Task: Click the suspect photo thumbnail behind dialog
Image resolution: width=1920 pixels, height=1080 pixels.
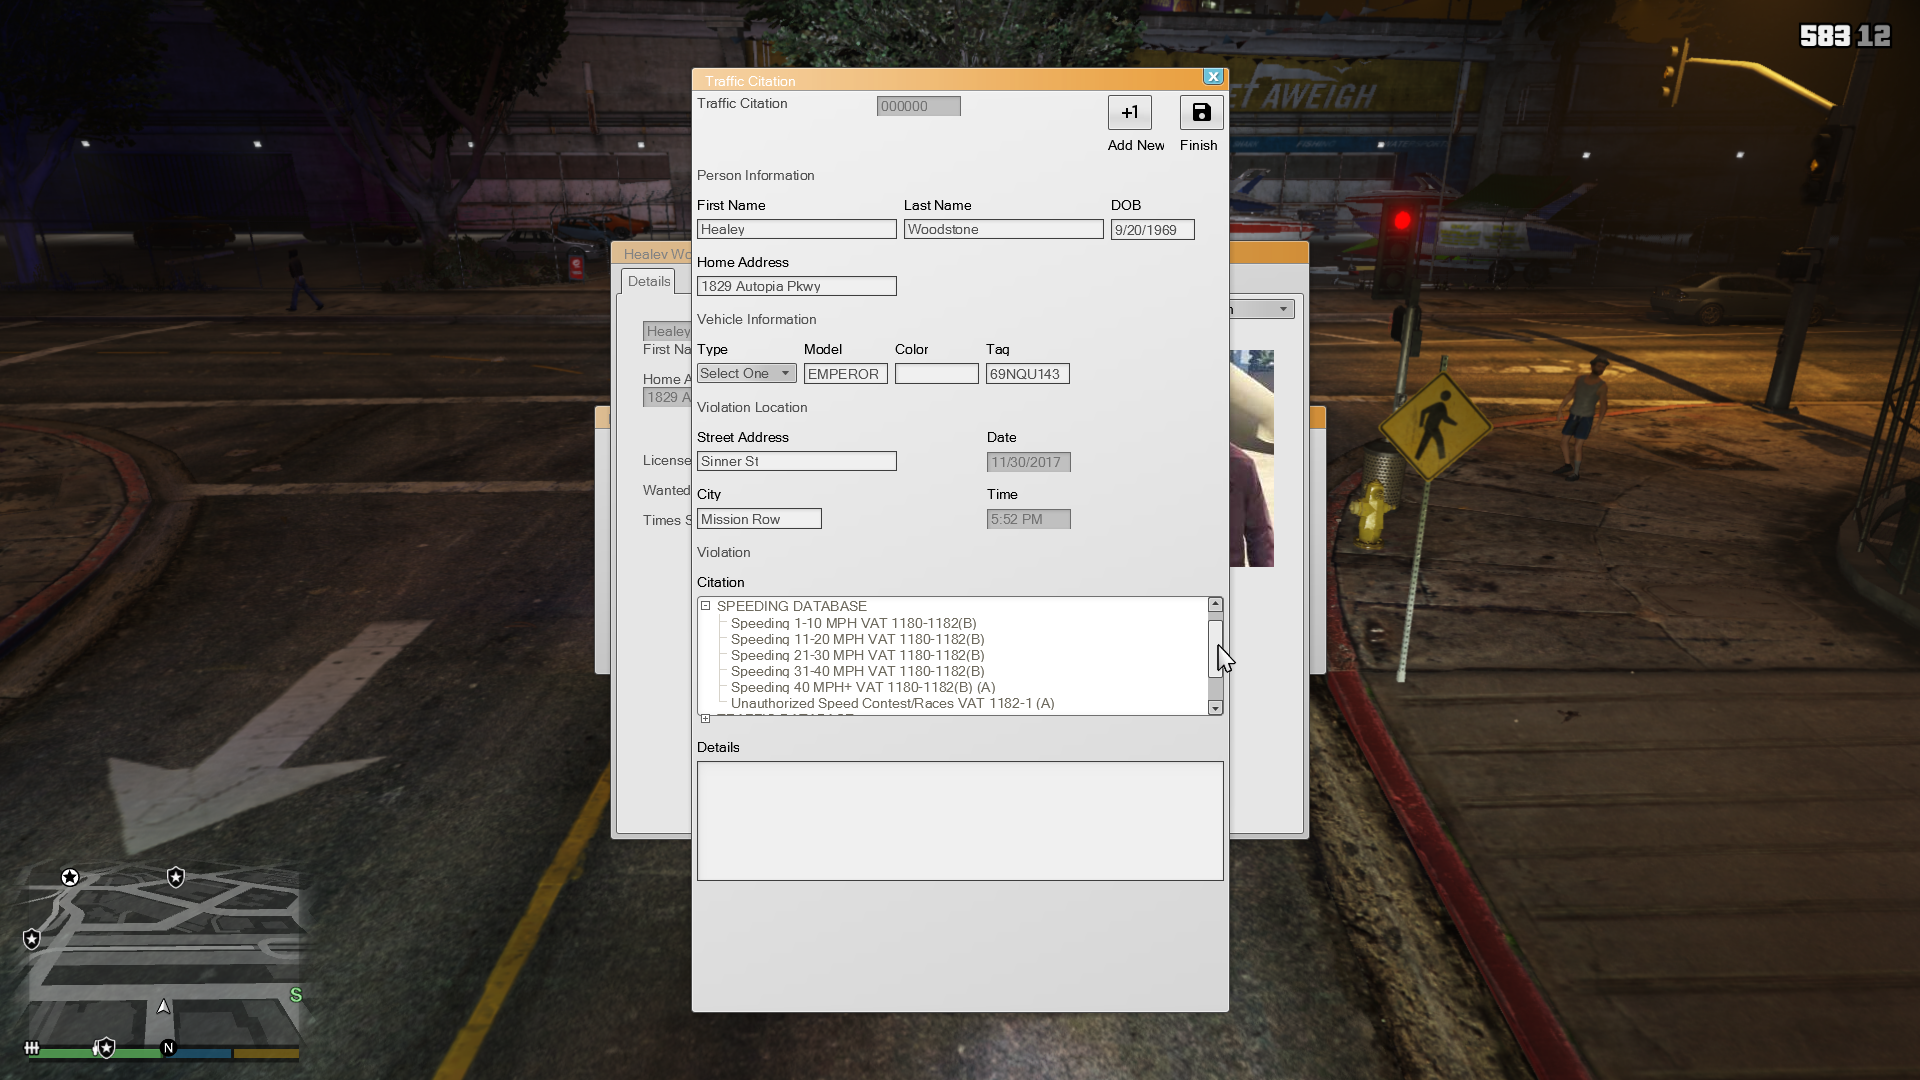Action: click(1251, 458)
